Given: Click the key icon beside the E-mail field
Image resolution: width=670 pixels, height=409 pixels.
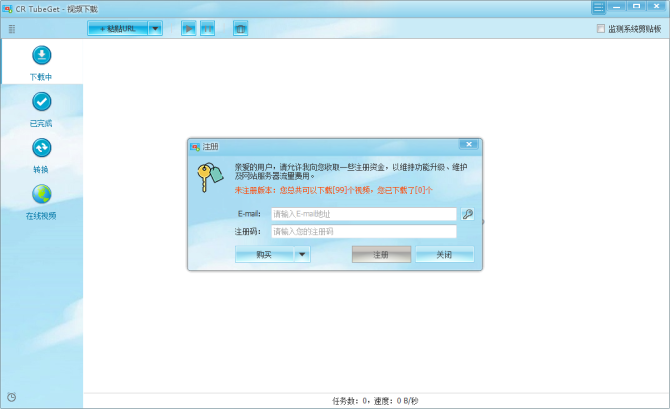Looking at the screenshot, I should tap(467, 214).
